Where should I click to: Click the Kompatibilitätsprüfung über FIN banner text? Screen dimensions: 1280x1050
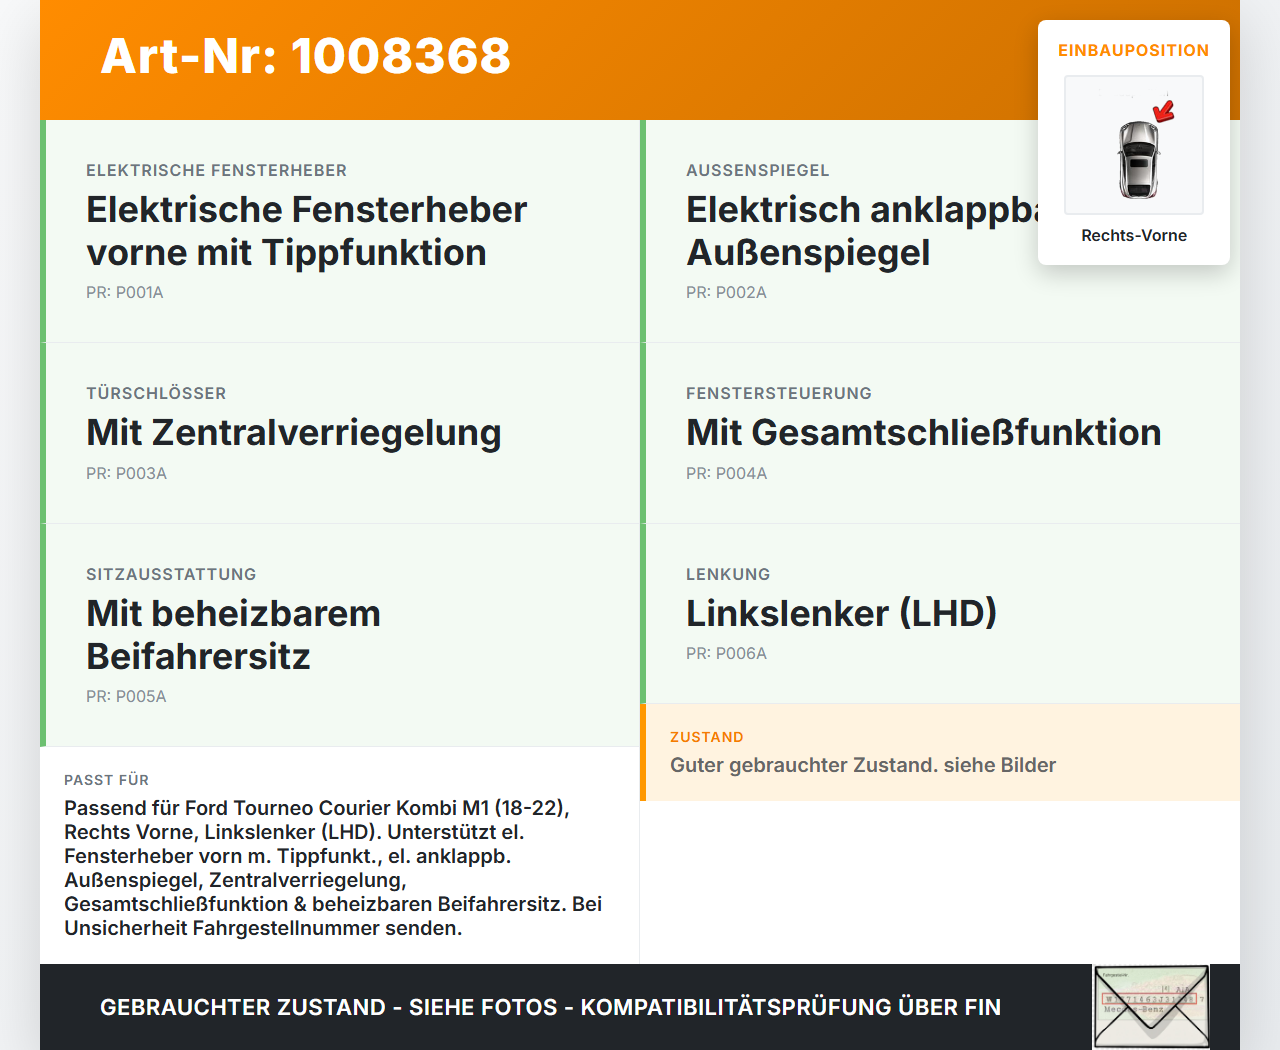pos(550,1007)
